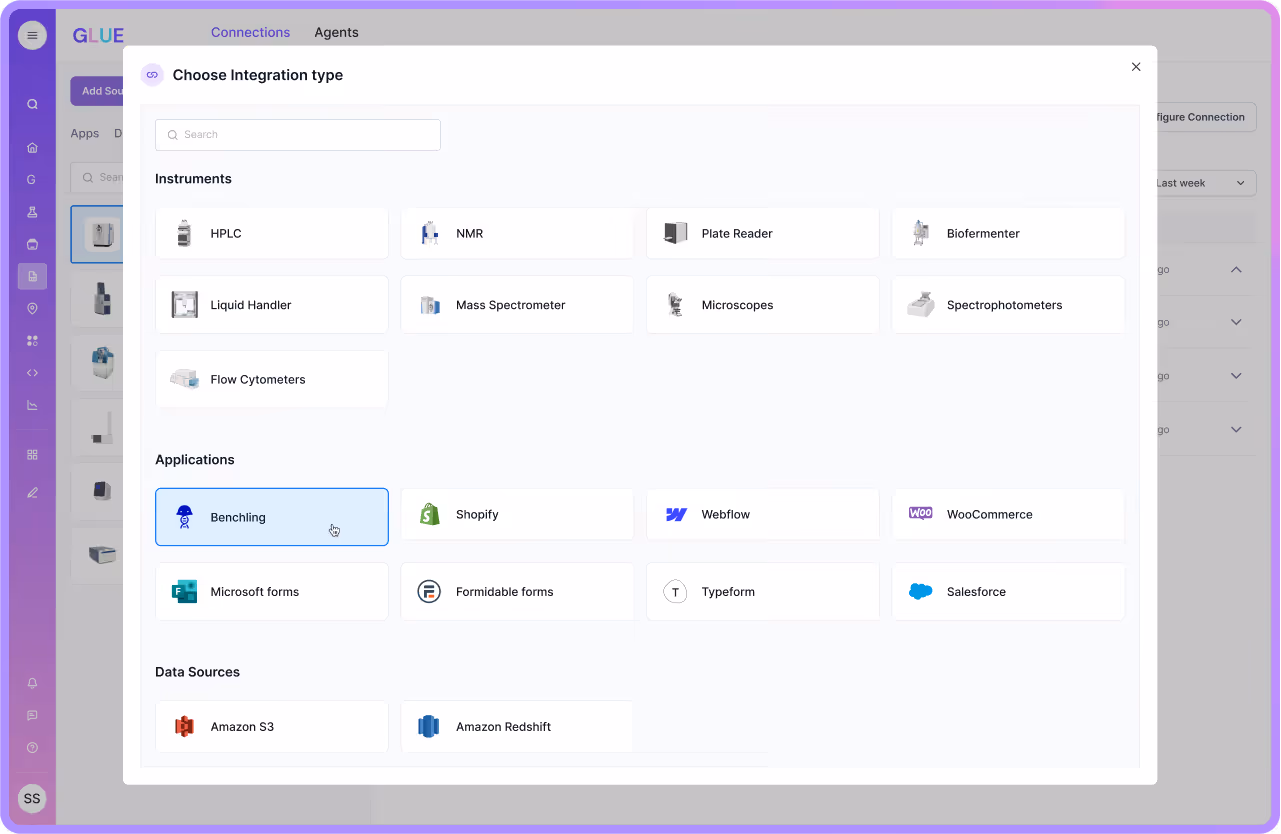Click the GLUE logo

click(x=98, y=35)
